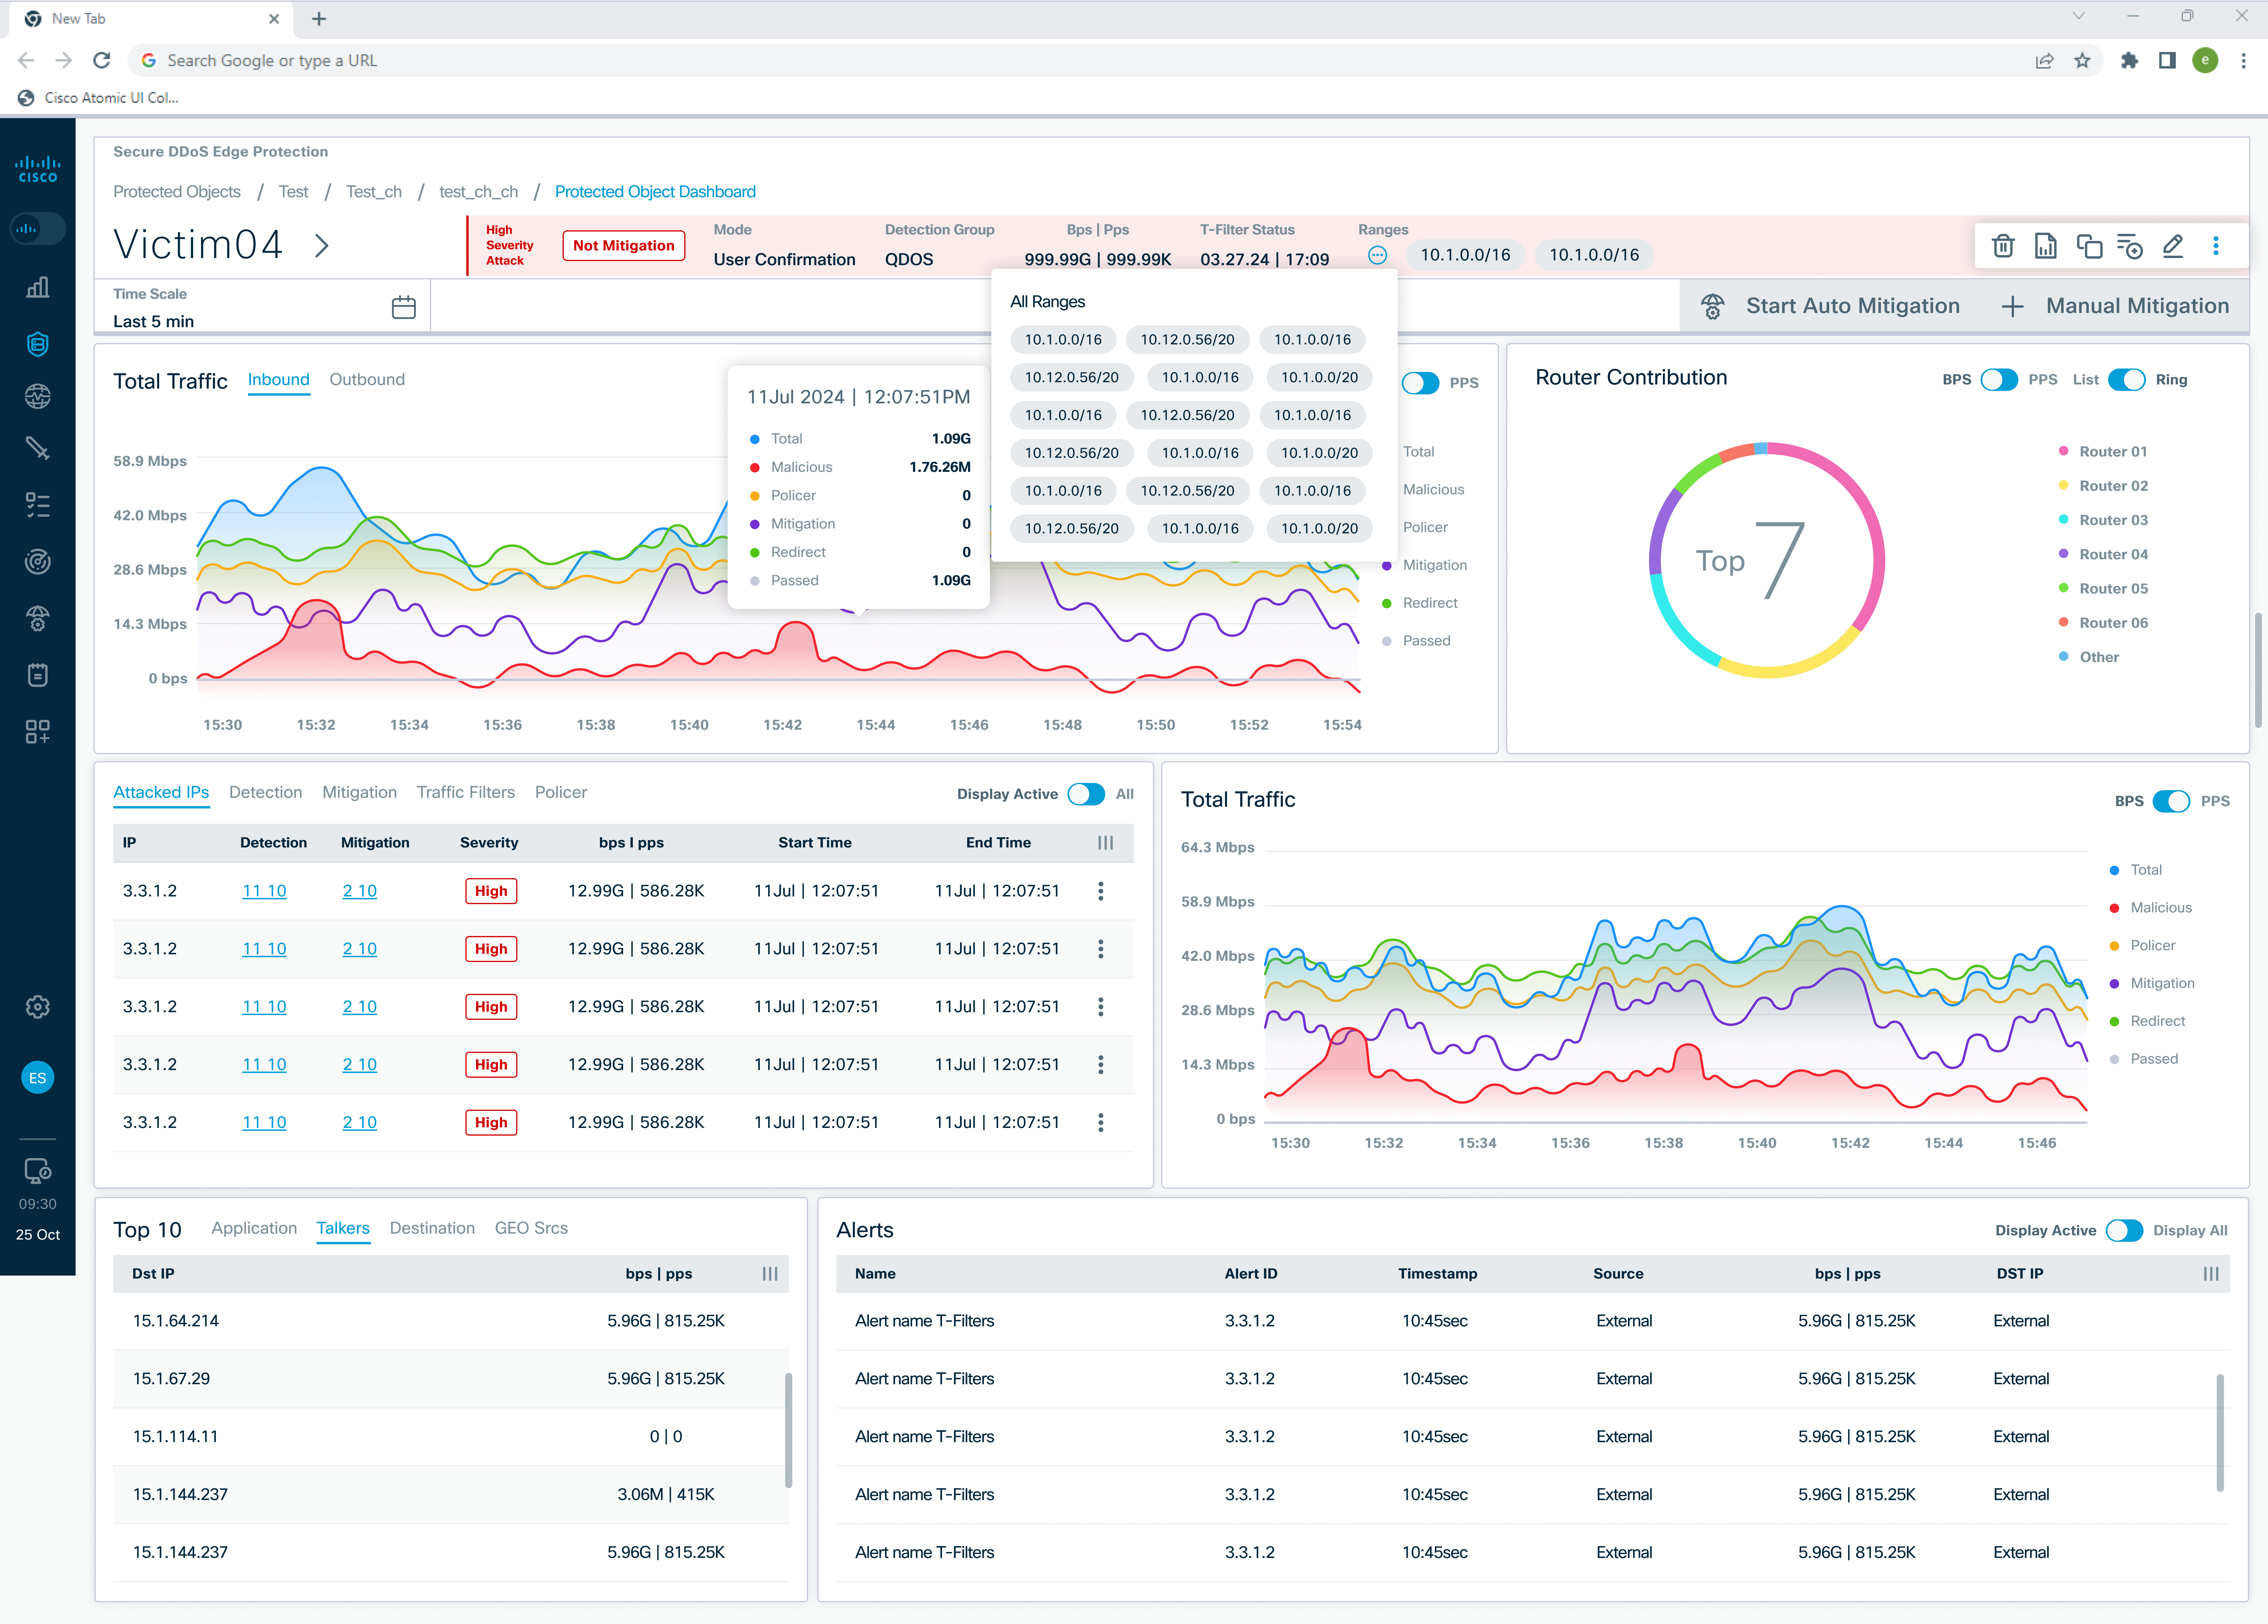Screen dimensions: 2268x1624
Task: Open vertical three-dot menu in header toolbar
Action: (2216, 246)
